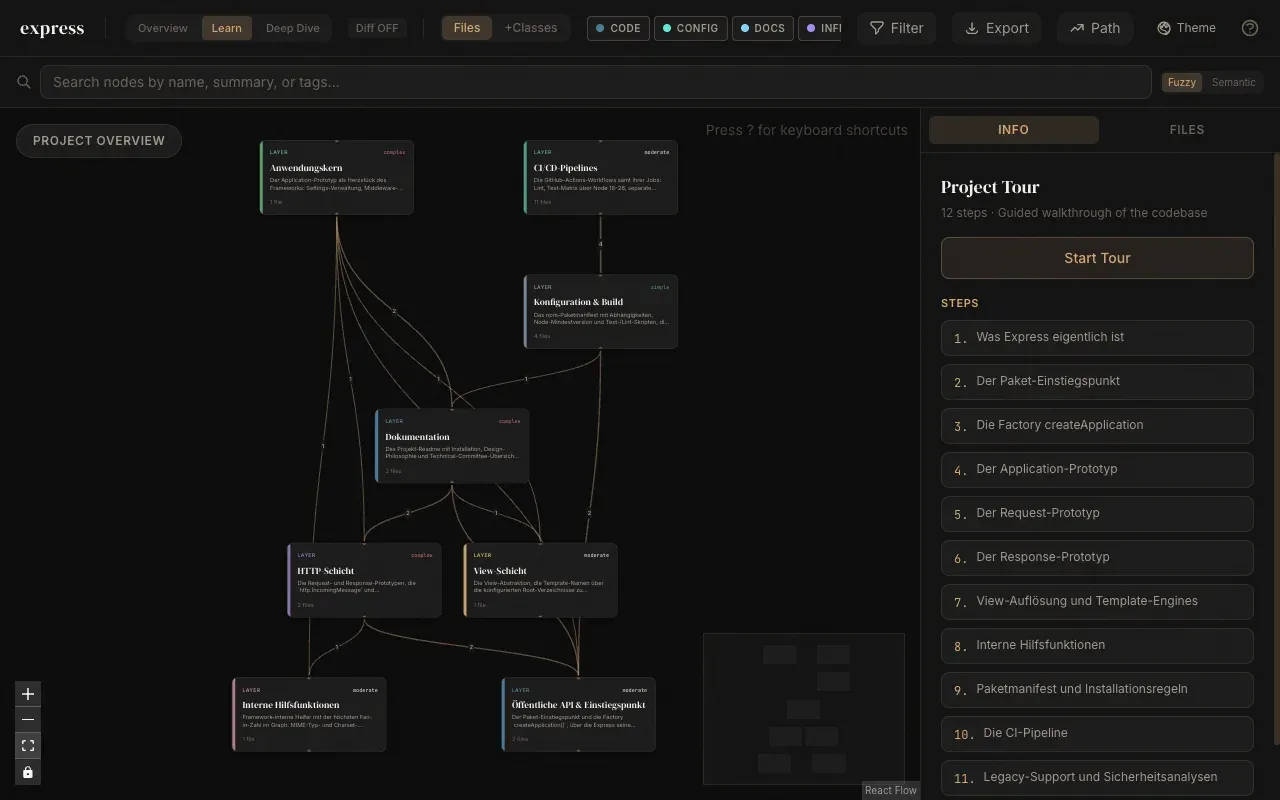Viewport: 1280px width, 800px height.
Task: Select the HTTP-Schicht layer node
Action: [364, 580]
